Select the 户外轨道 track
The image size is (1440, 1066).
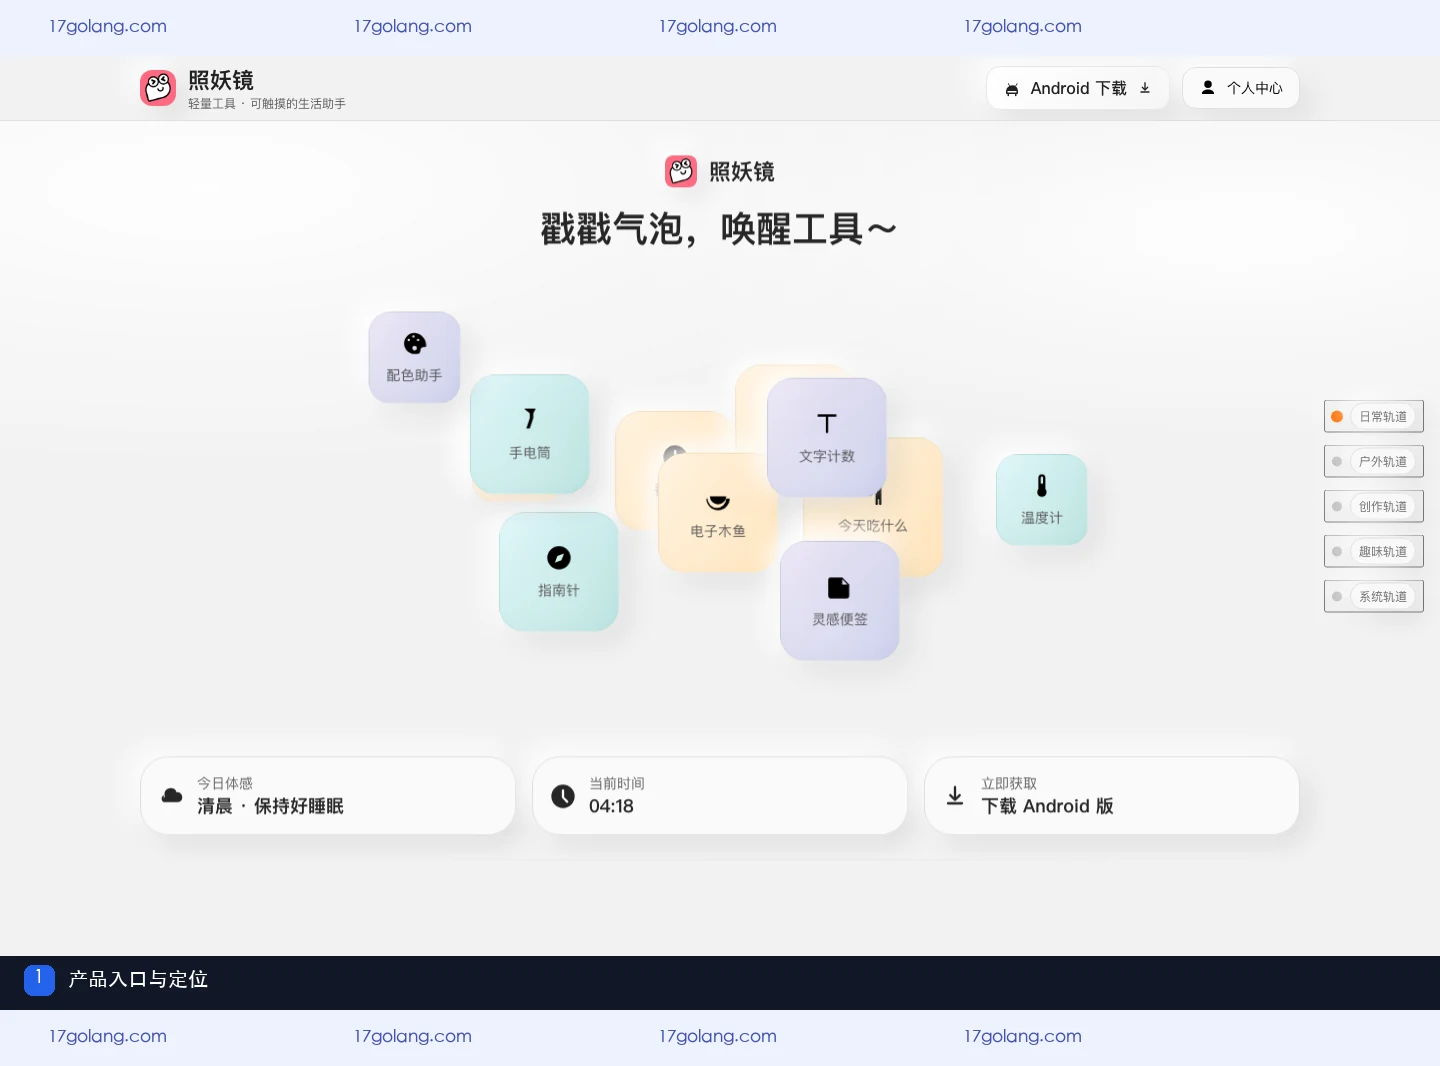tap(1374, 462)
